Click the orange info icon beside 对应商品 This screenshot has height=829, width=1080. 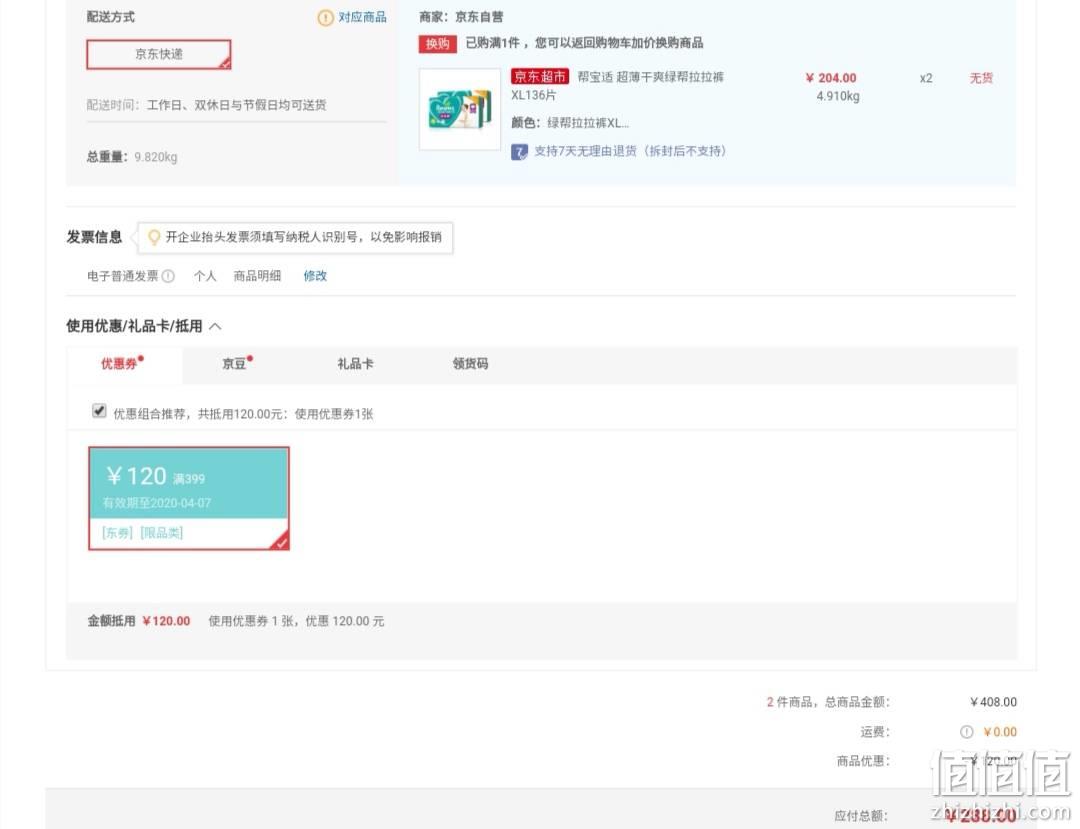click(x=325, y=18)
